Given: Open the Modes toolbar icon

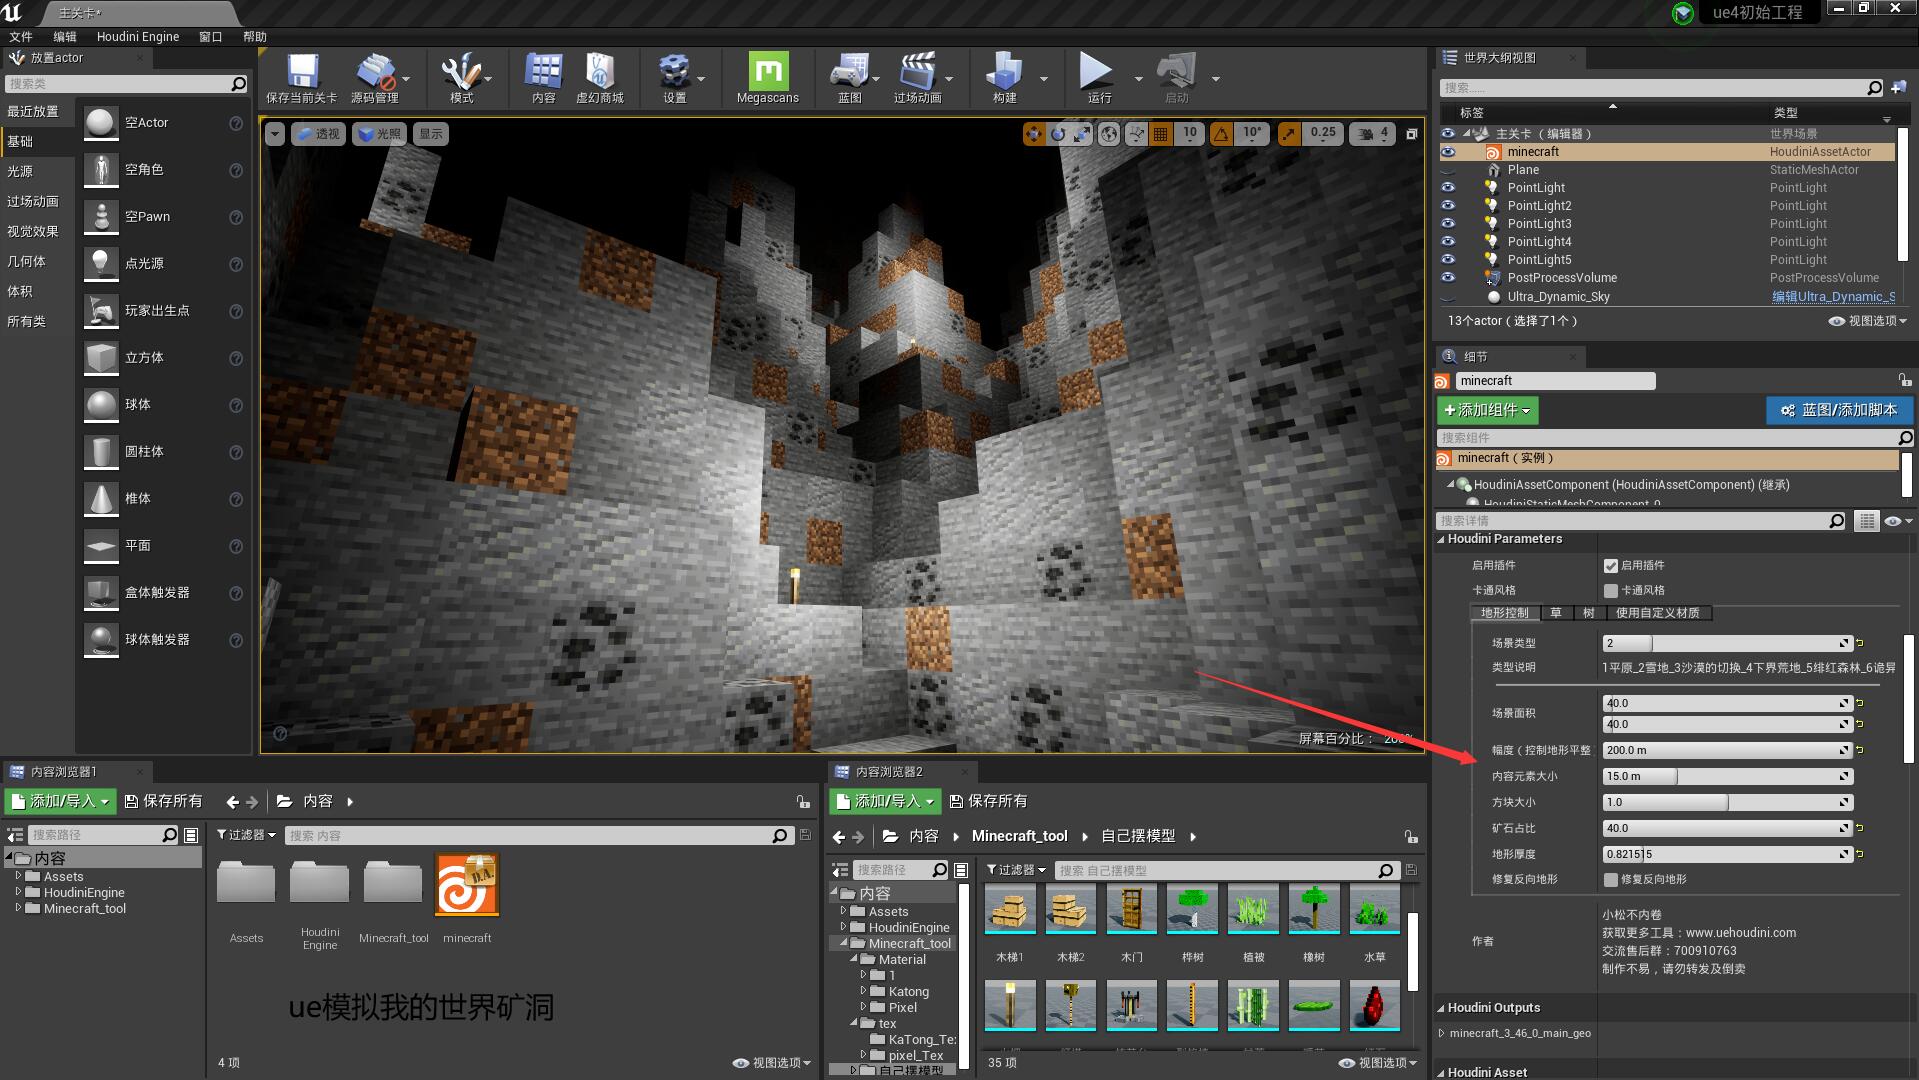Looking at the screenshot, I should (461, 72).
